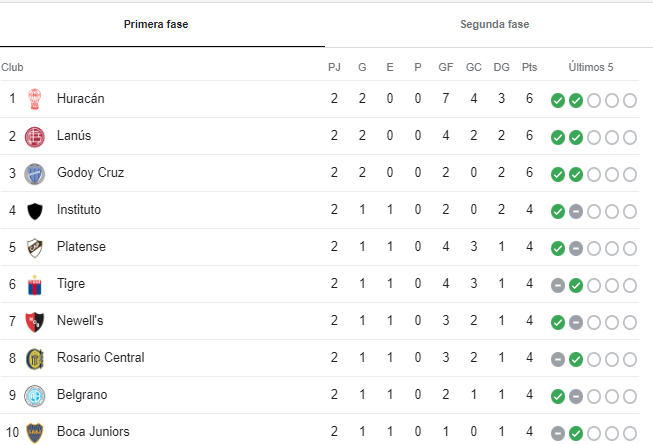Open the Rosario Central team name link
This screenshot has height=445, width=653.
pos(101,358)
